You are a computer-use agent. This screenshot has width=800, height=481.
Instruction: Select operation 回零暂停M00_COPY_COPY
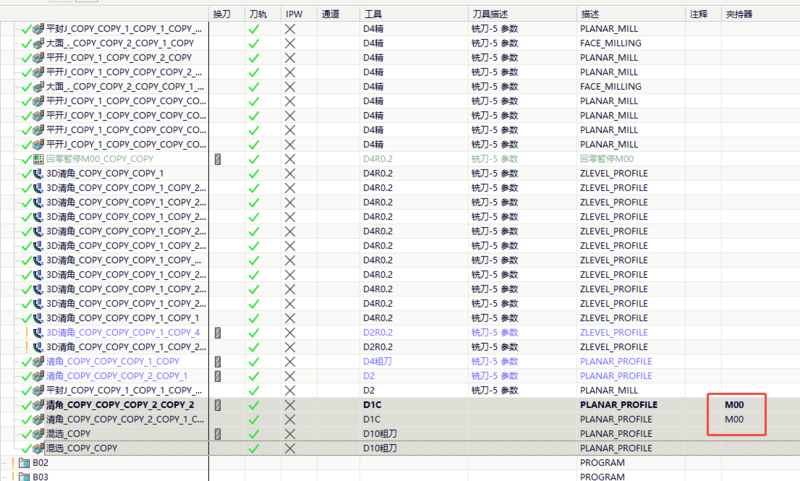(x=99, y=159)
